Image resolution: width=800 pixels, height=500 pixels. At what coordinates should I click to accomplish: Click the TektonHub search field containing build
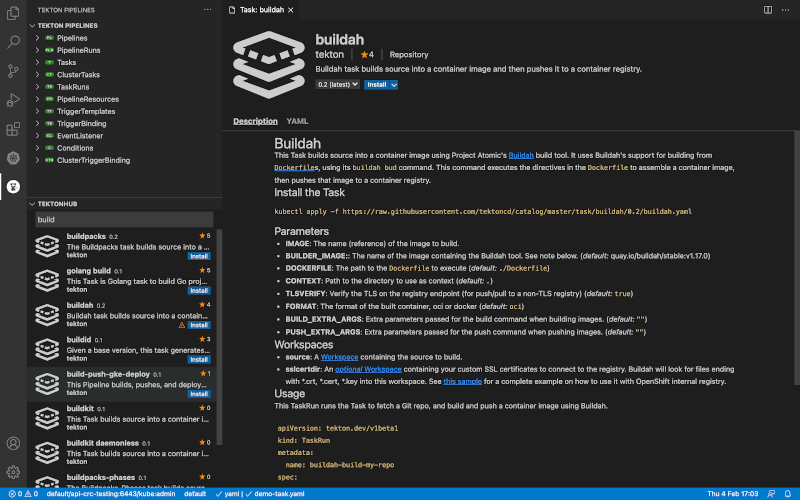(x=124, y=219)
